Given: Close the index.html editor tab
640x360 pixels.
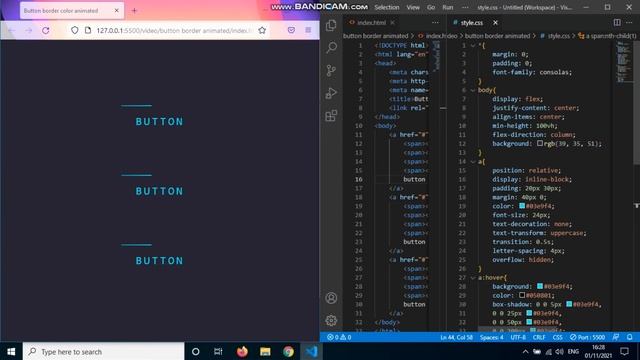Looking at the screenshot, I should (392, 22).
